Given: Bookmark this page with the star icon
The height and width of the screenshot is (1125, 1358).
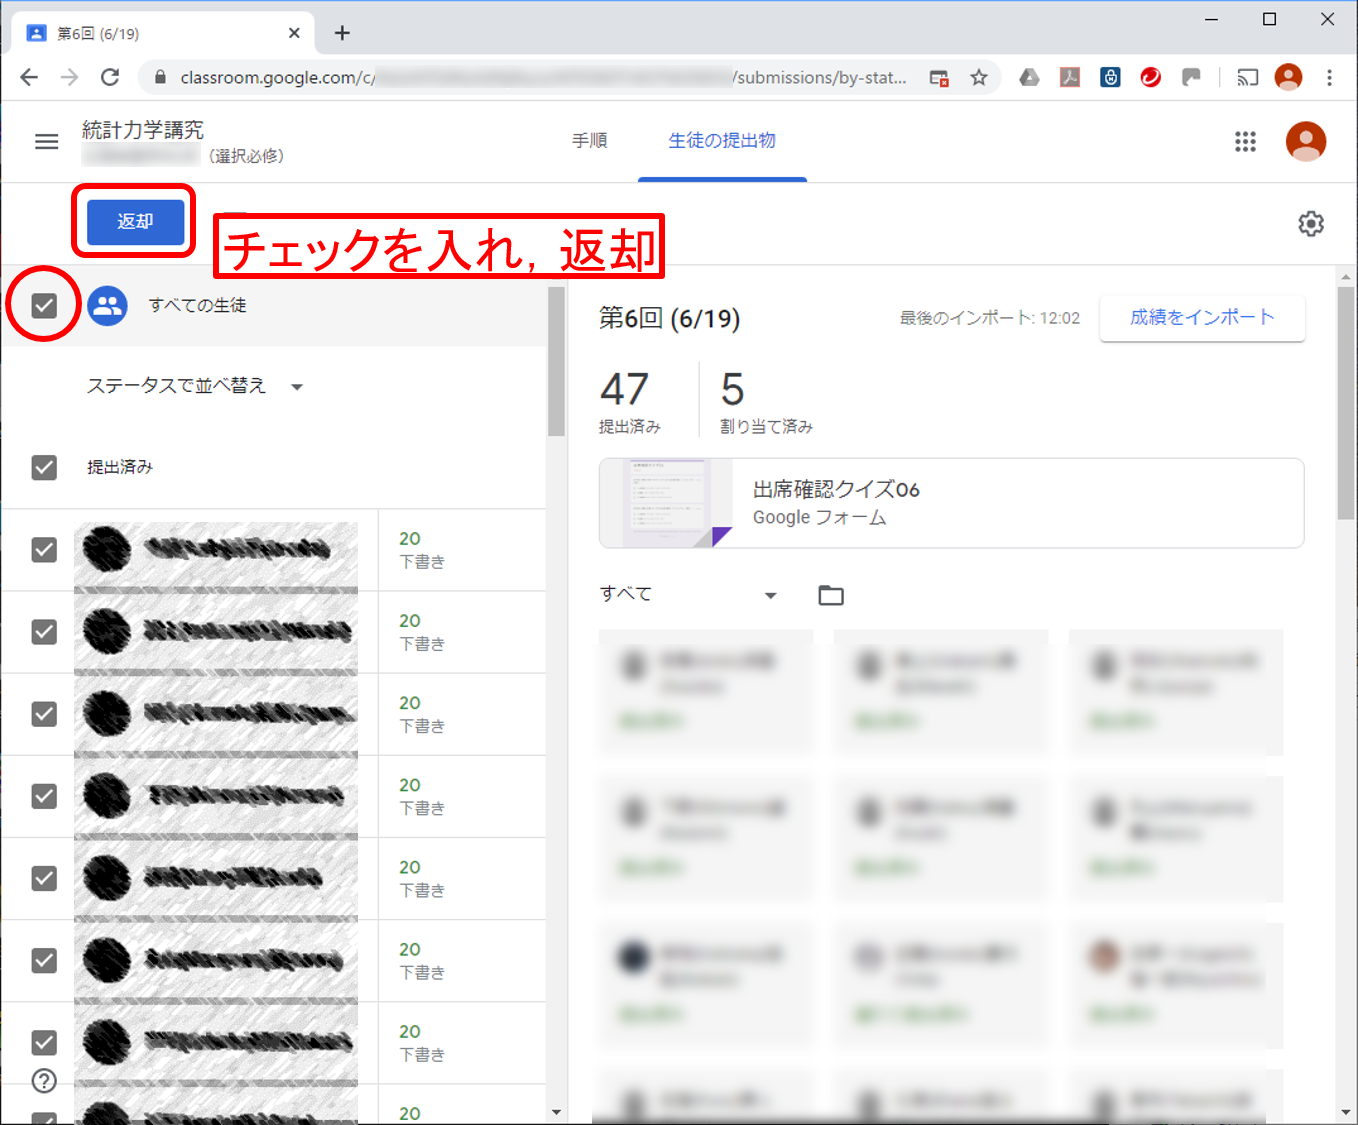Looking at the screenshot, I should click(979, 77).
